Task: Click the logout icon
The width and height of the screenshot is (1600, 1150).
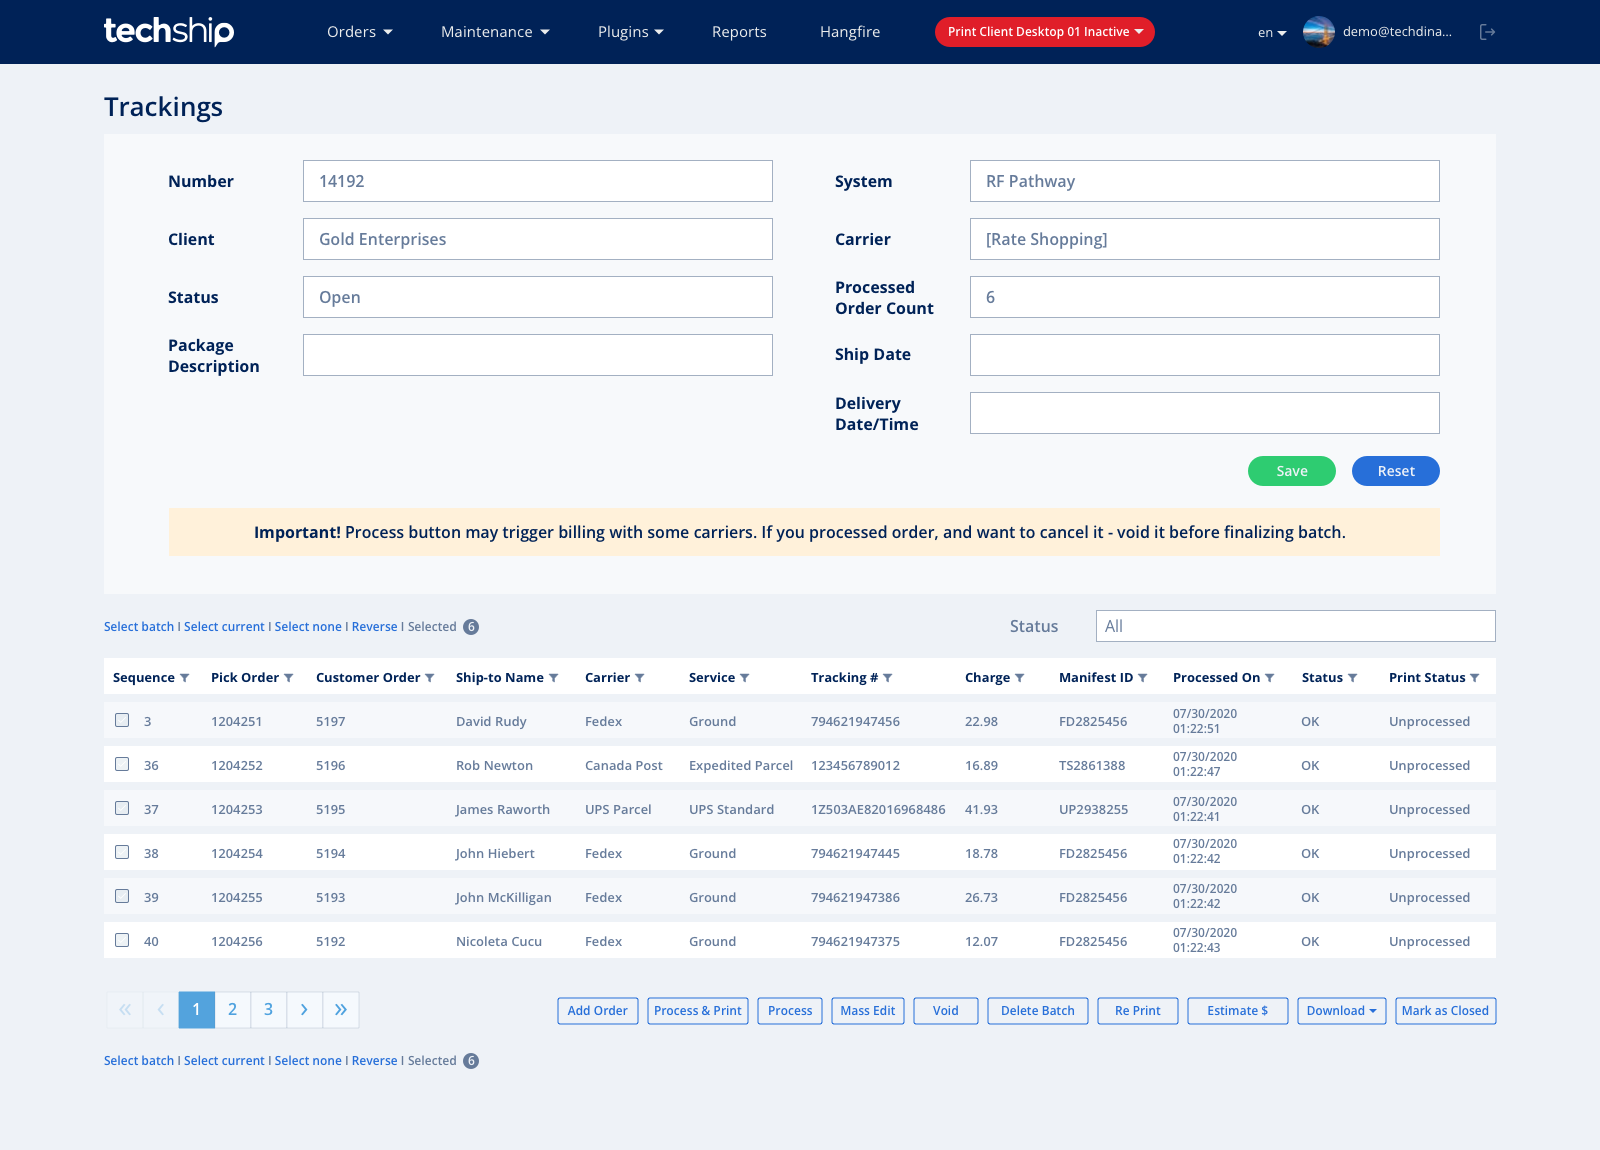Action: tap(1487, 31)
